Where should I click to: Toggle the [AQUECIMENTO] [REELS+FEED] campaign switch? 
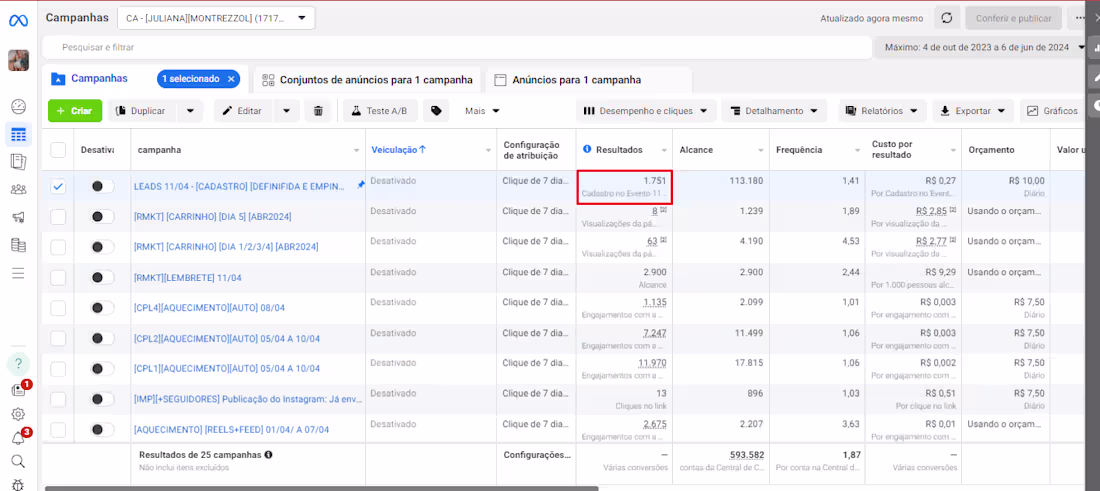pyautogui.click(x=102, y=429)
